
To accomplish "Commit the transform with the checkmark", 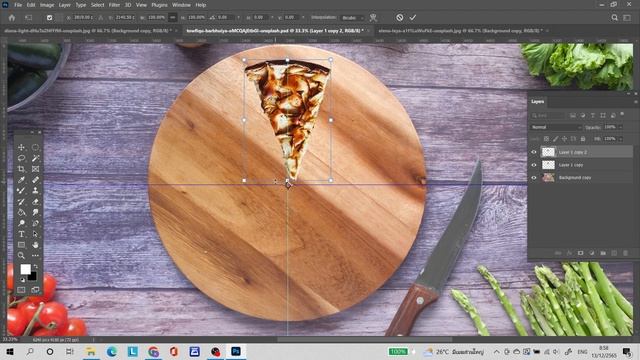I will 413,18.
